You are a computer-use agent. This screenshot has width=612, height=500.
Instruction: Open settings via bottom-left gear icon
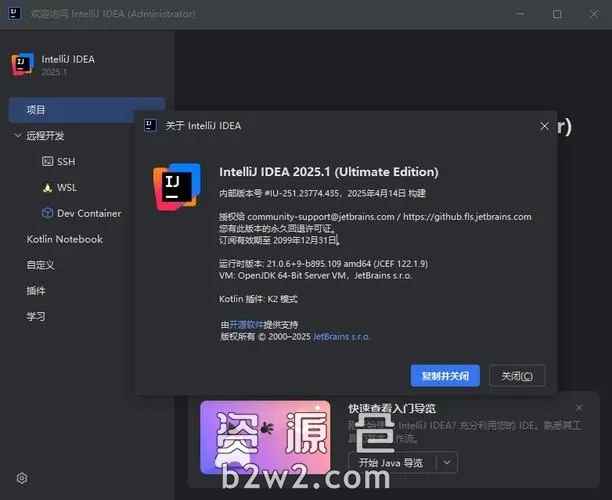(22, 478)
